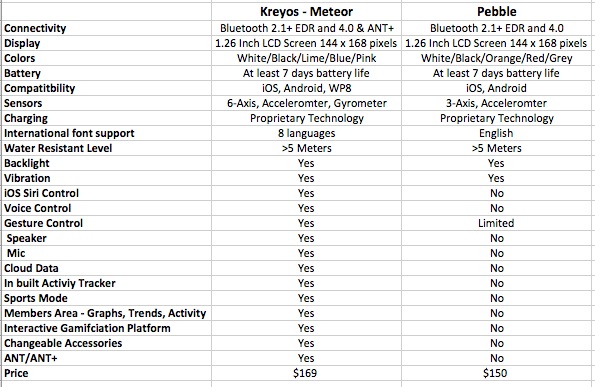Click the 8 languages cell
Image resolution: width=595 pixels, height=387 pixels.
pyautogui.click(x=306, y=133)
